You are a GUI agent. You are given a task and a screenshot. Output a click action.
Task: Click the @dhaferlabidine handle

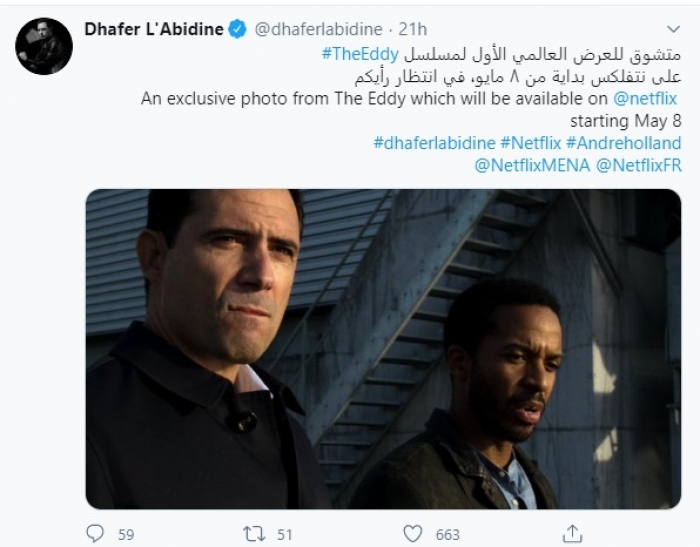click(319, 29)
